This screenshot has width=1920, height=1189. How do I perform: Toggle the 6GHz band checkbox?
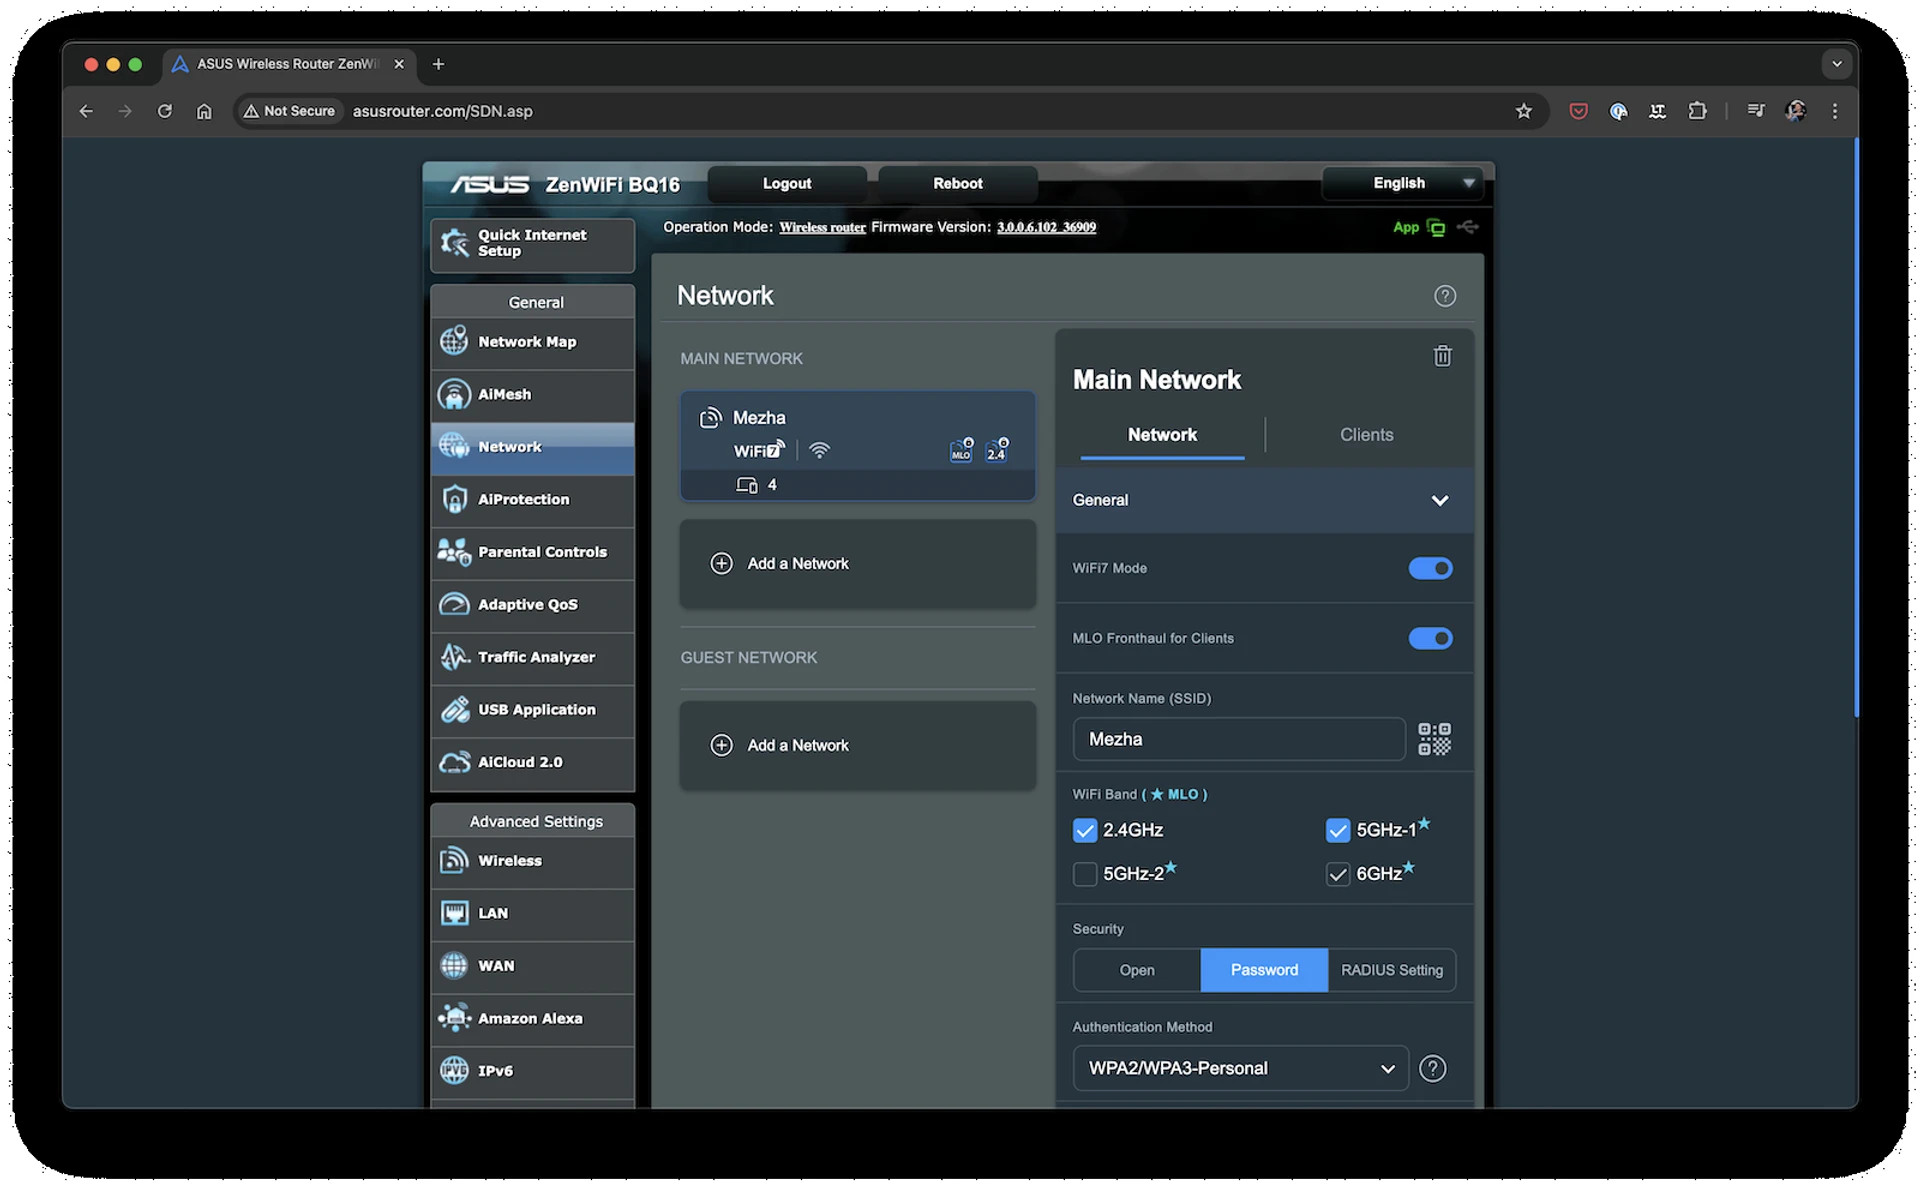click(x=1337, y=874)
